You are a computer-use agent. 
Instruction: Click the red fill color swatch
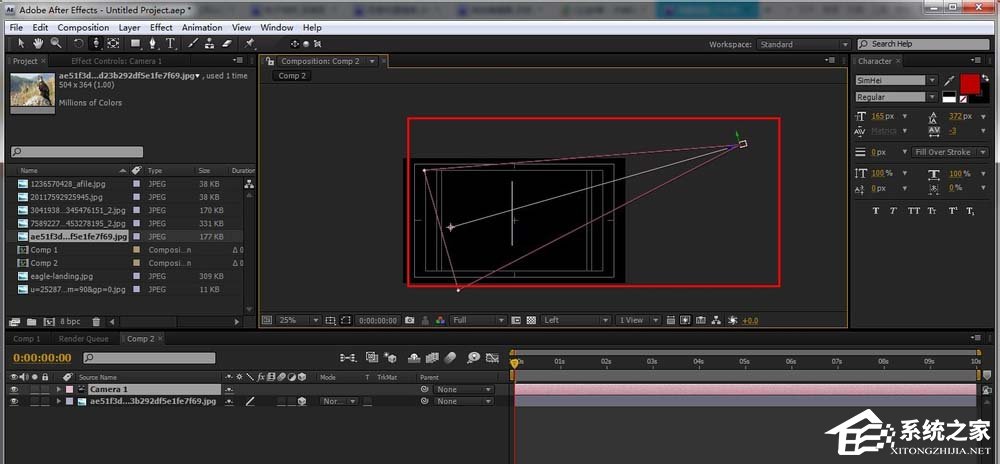click(972, 83)
